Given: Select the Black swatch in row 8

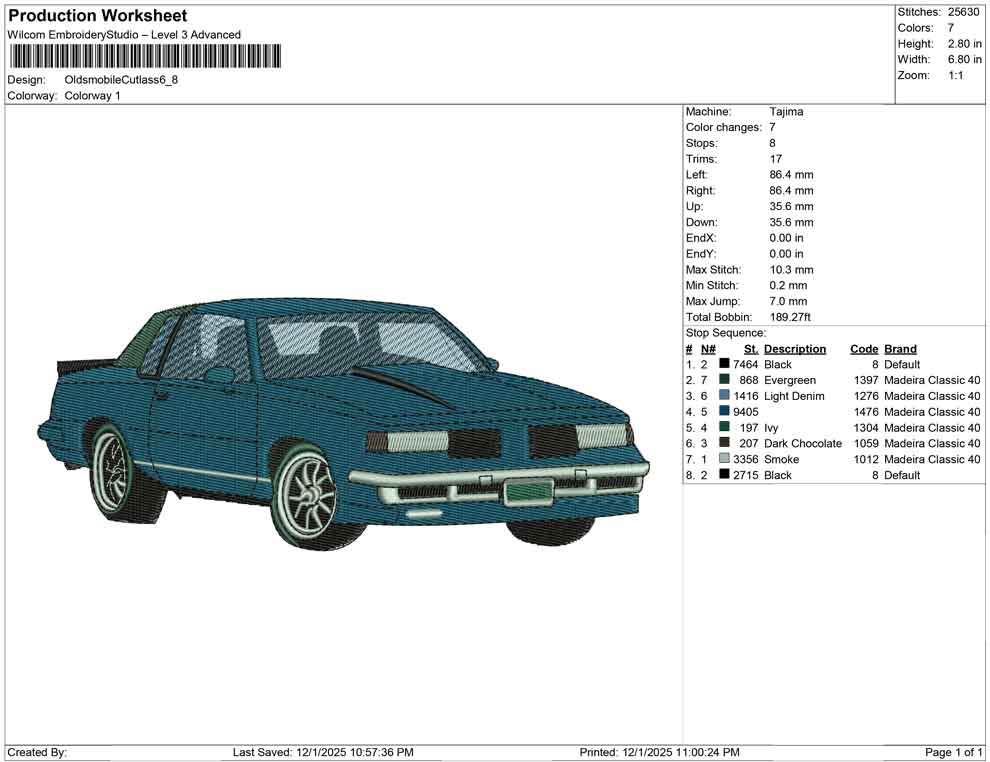Looking at the screenshot, I should [724, 475].
